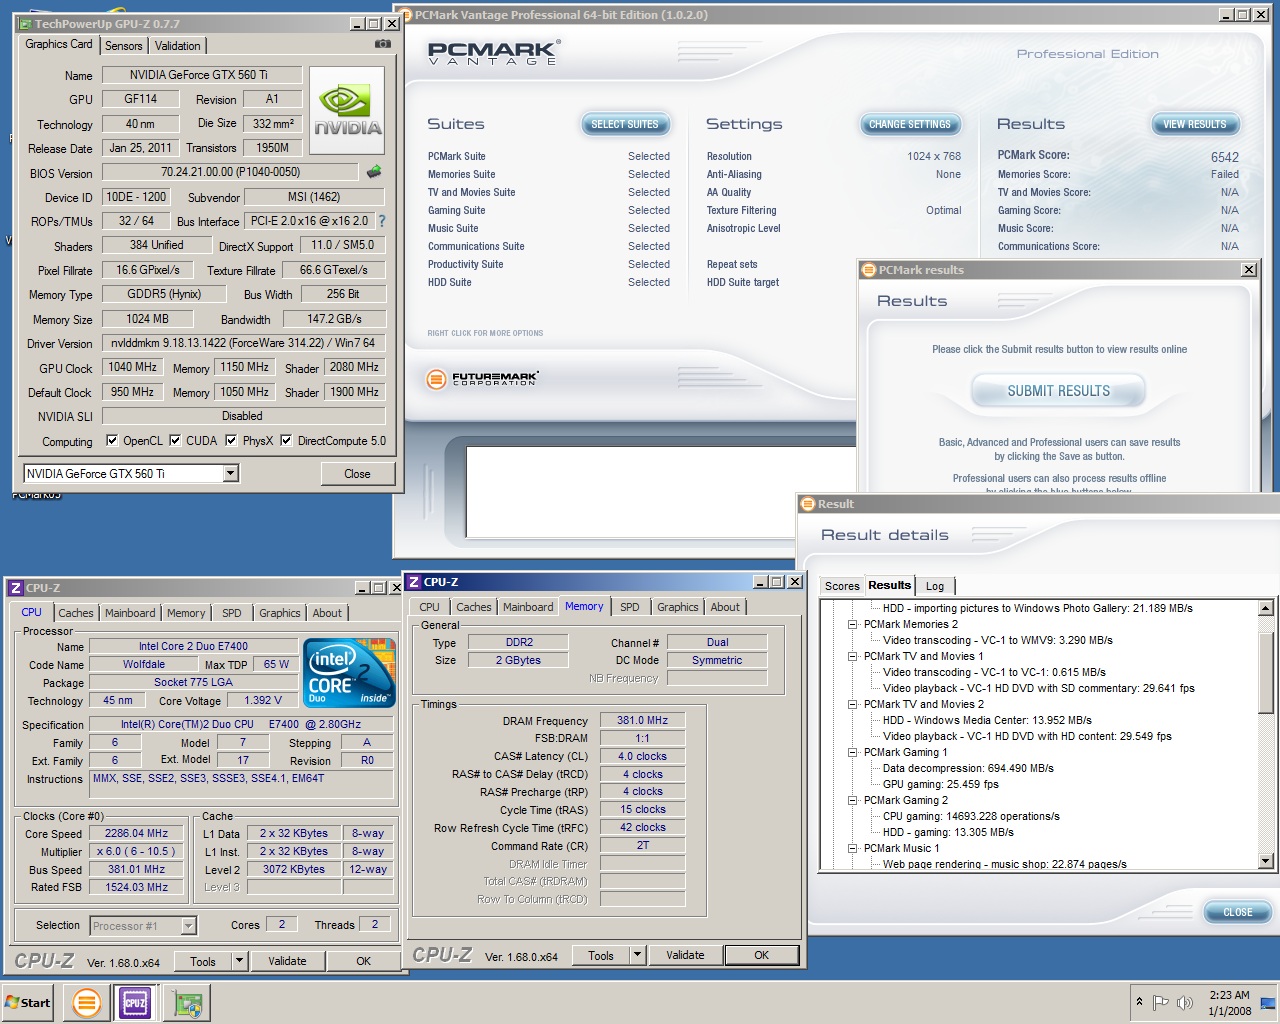Open the Graphics tab in right CPU-Z
This screenshot has height=1024, width=1280.
coord(678,607)
